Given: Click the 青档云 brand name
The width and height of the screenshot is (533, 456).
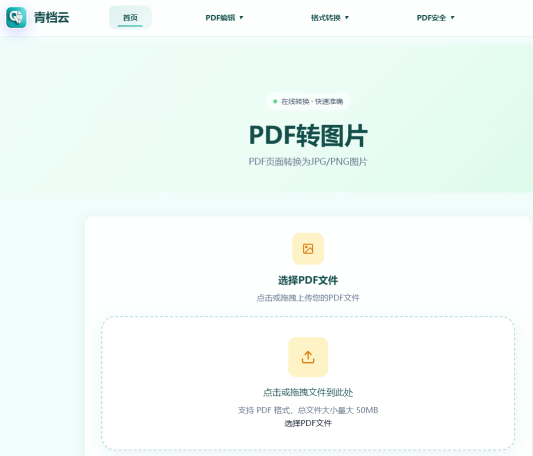Looking at the screenshot, I should (51, 17).
